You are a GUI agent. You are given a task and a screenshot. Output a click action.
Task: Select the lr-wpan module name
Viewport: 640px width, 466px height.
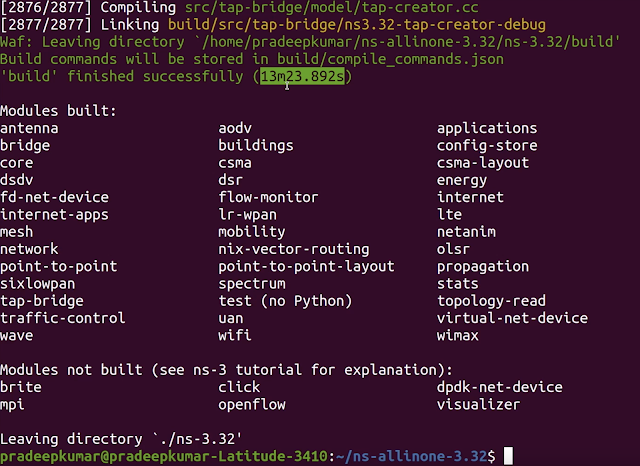pos(247,215)
